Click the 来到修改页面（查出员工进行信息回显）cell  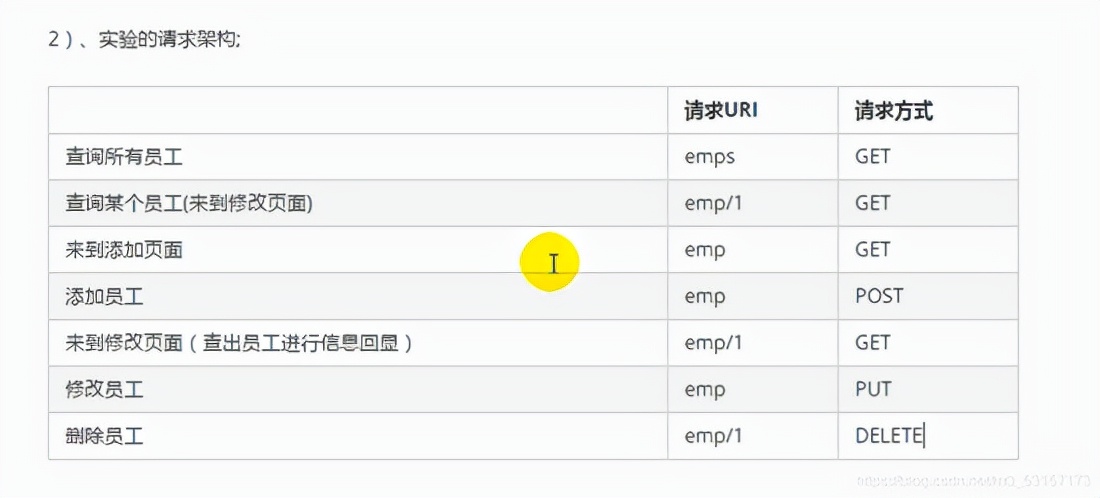[x=239, y=343]
